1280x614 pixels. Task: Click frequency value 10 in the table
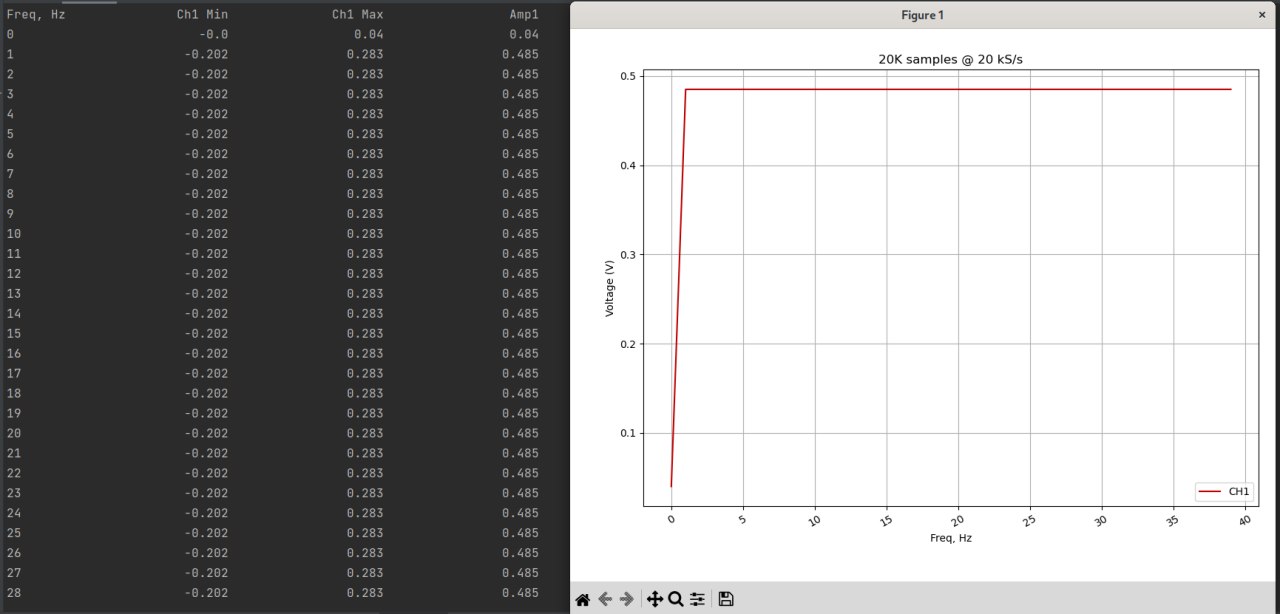click(x=14, y=234)
